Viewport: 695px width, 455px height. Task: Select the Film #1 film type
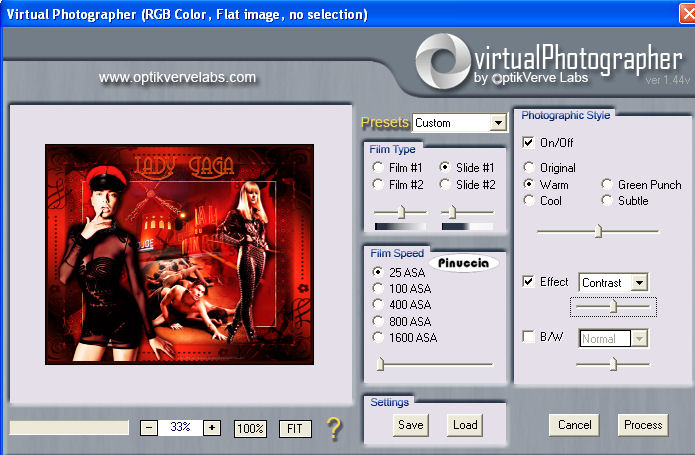point(378,167)
